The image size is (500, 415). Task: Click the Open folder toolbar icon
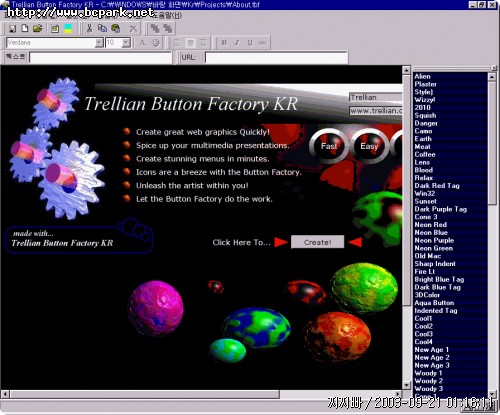[x=38, y=28]
